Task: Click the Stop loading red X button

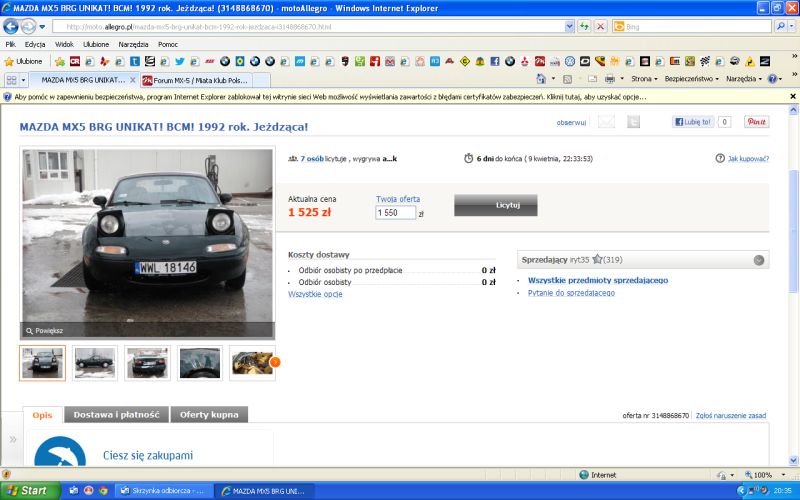Action: [x=601, y=27]
